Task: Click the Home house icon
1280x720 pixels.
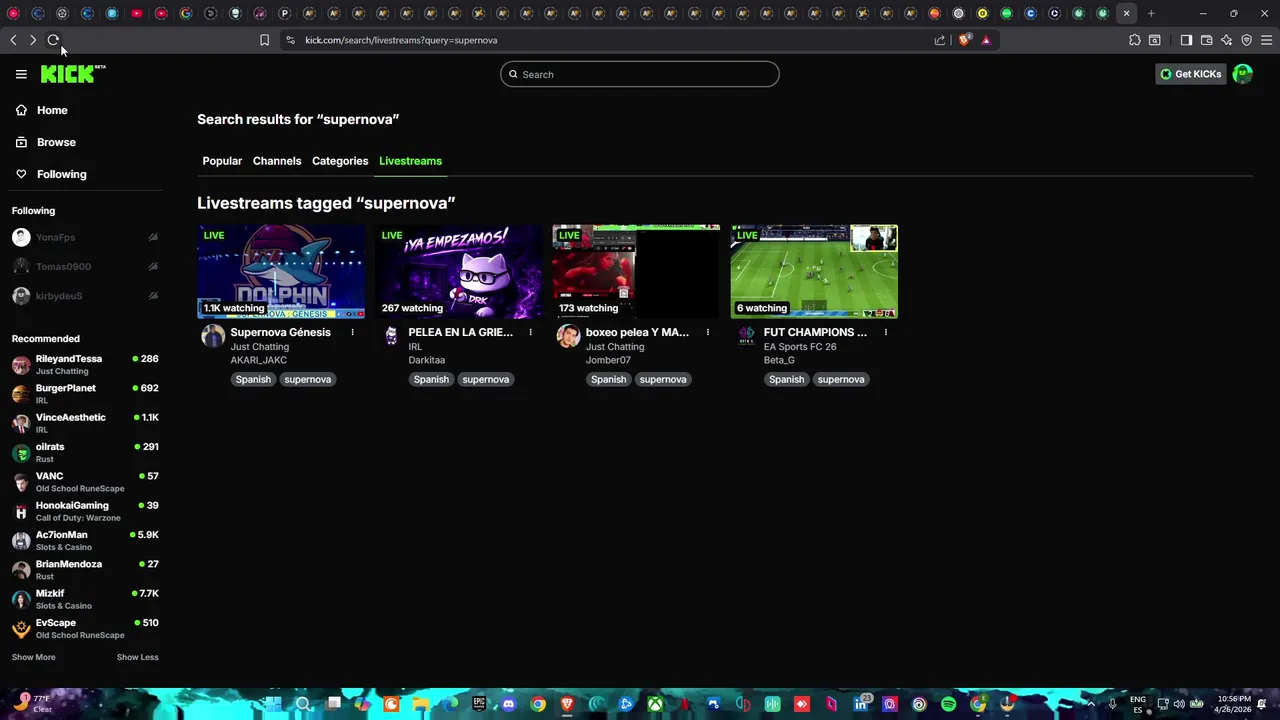Action: coord(21,110)
